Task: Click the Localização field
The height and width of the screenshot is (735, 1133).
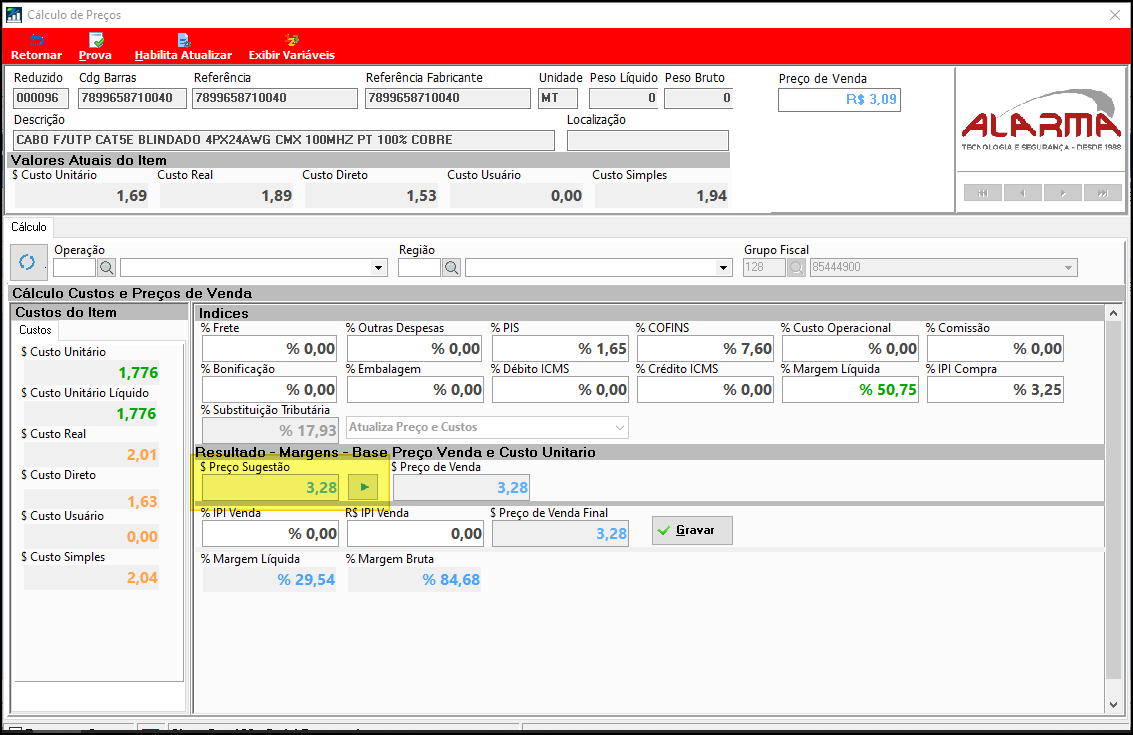Action: click(647, 140)
